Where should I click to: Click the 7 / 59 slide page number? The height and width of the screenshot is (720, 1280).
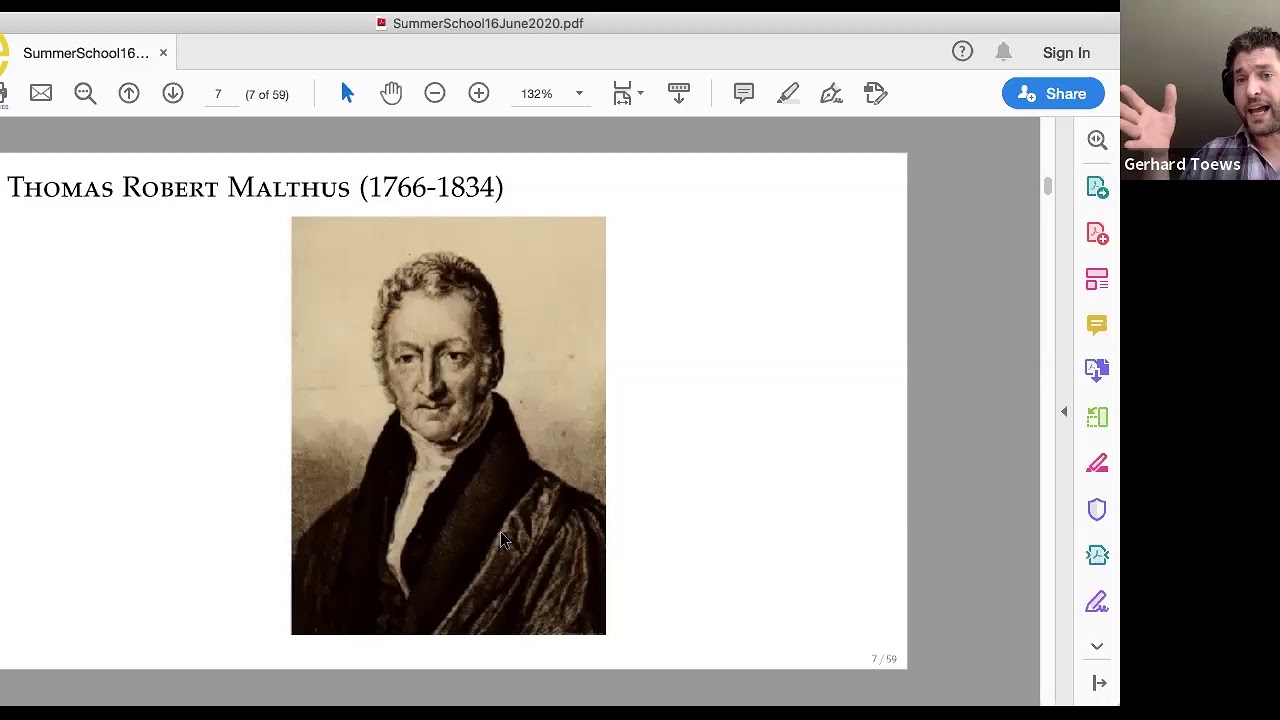coord(884,659)
